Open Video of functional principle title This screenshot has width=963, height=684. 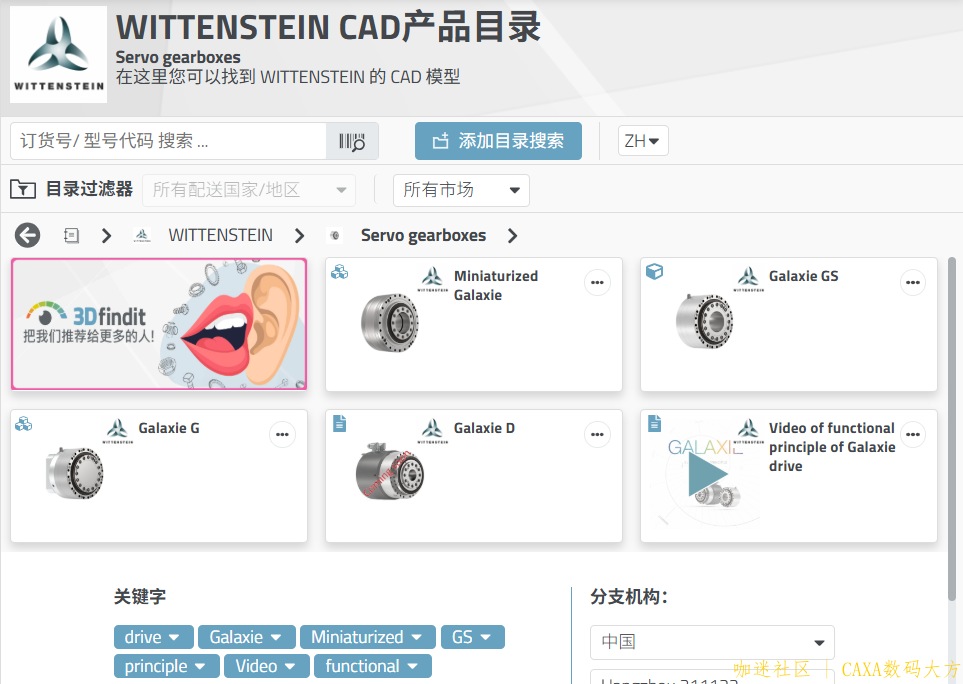click(832, 447)
